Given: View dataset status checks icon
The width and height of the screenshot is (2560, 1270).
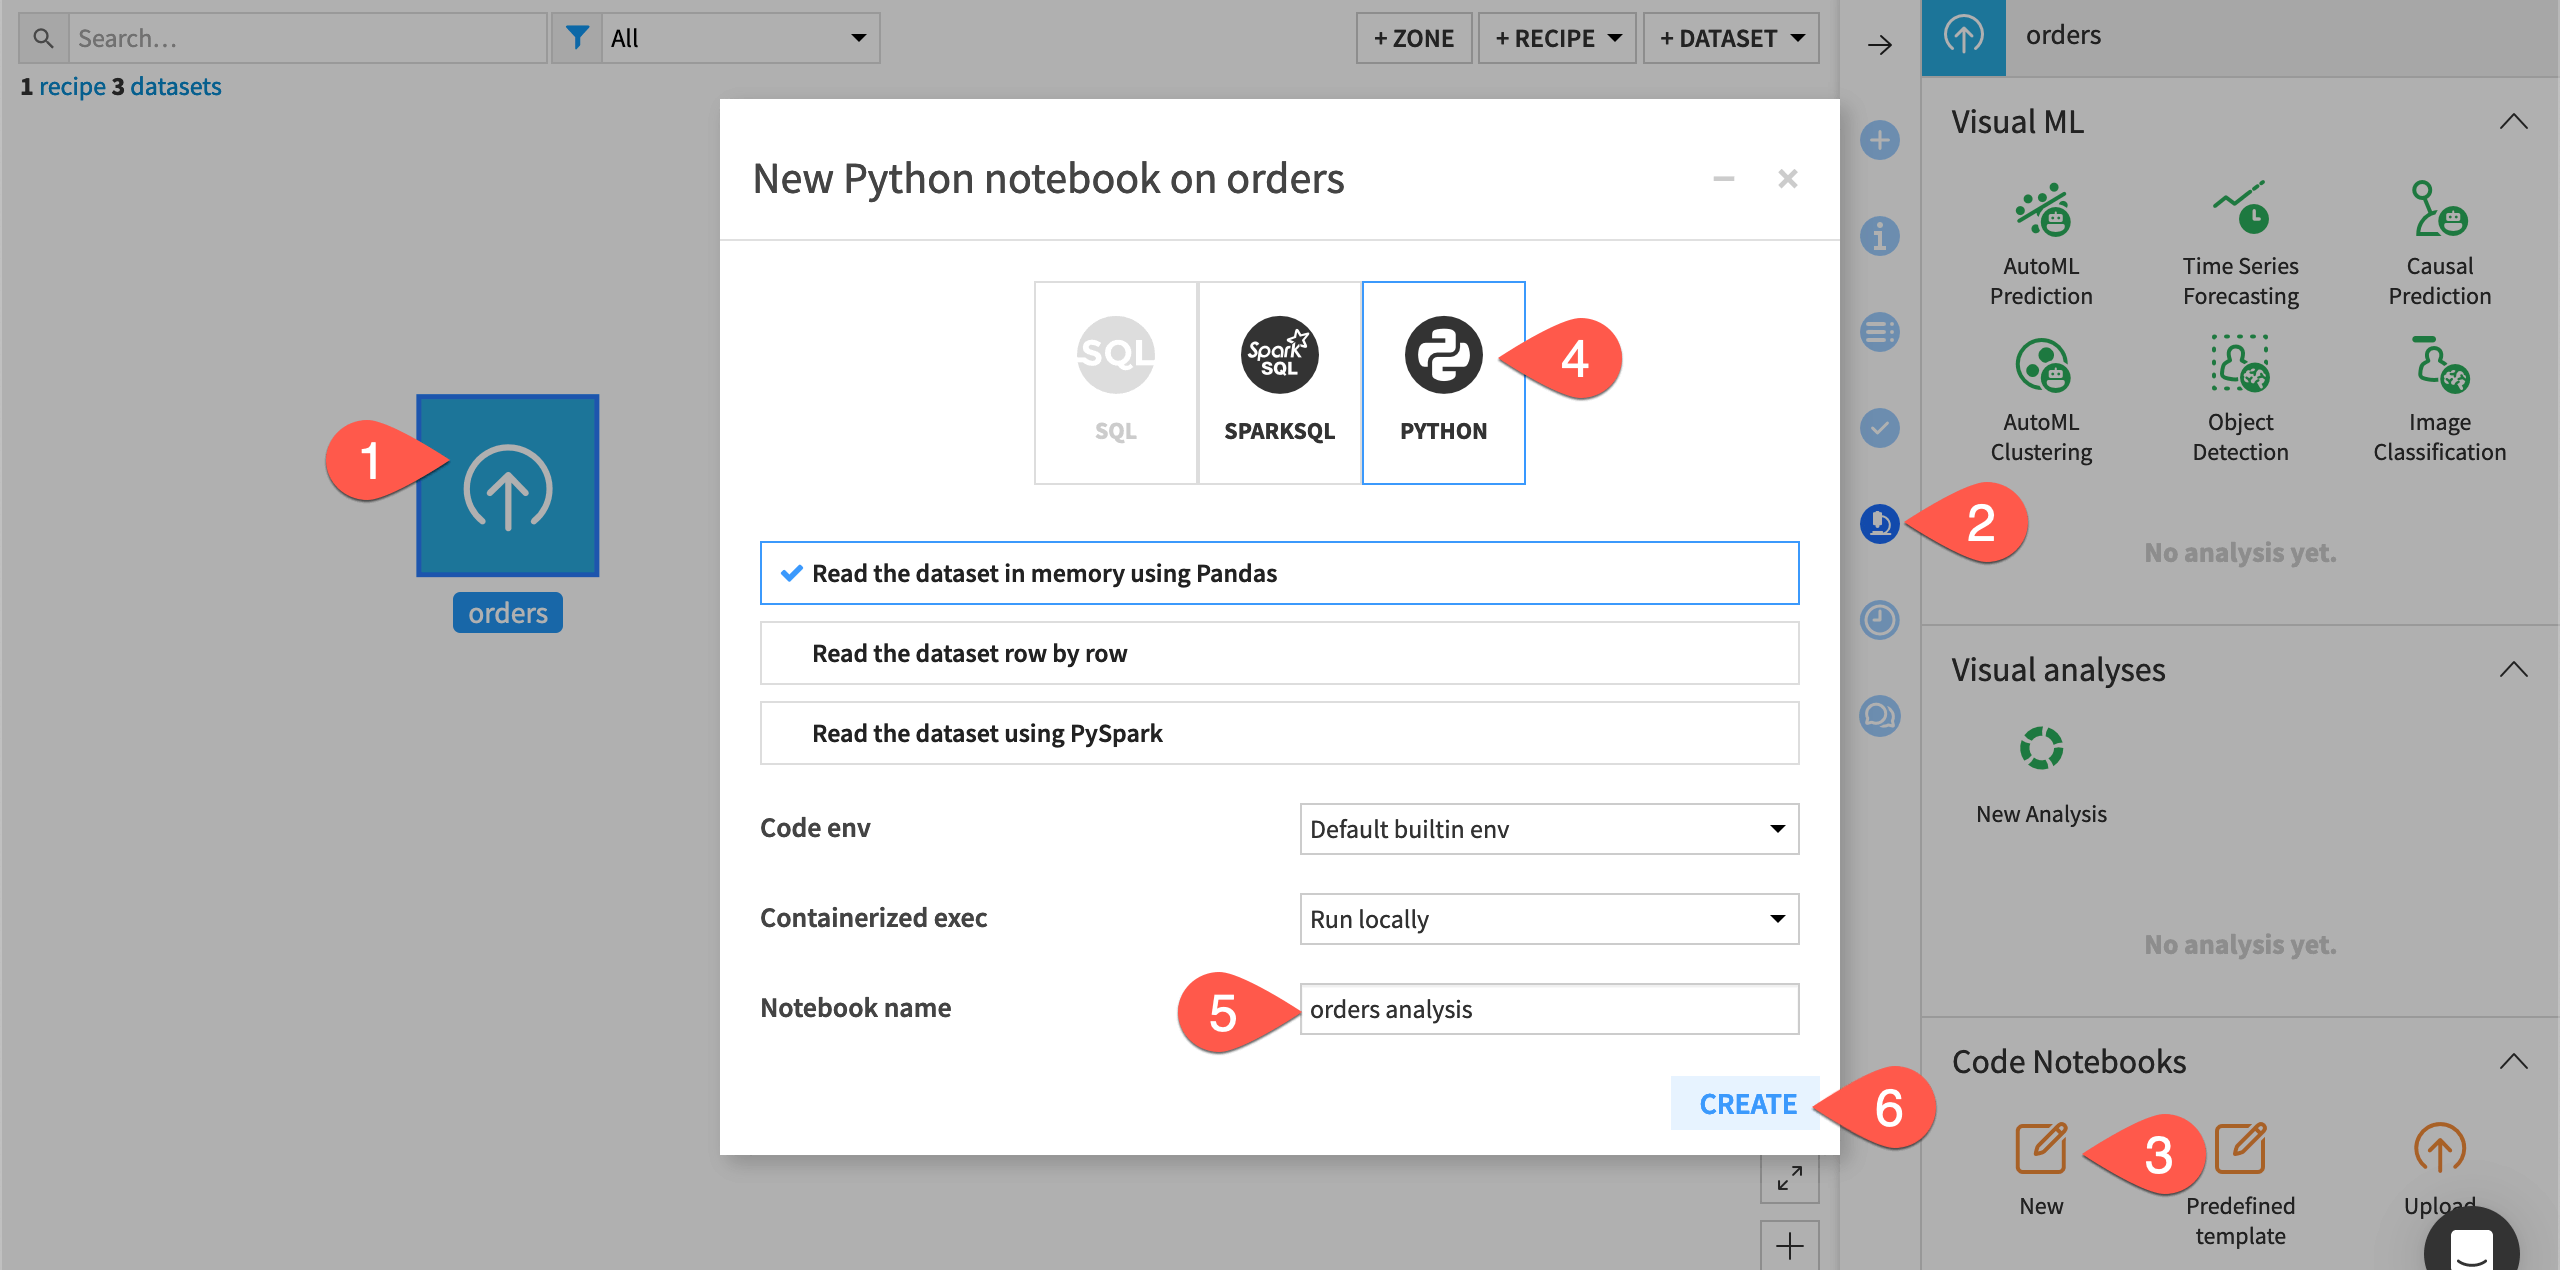Looking at the screenshot, I should coord(1880,428).
